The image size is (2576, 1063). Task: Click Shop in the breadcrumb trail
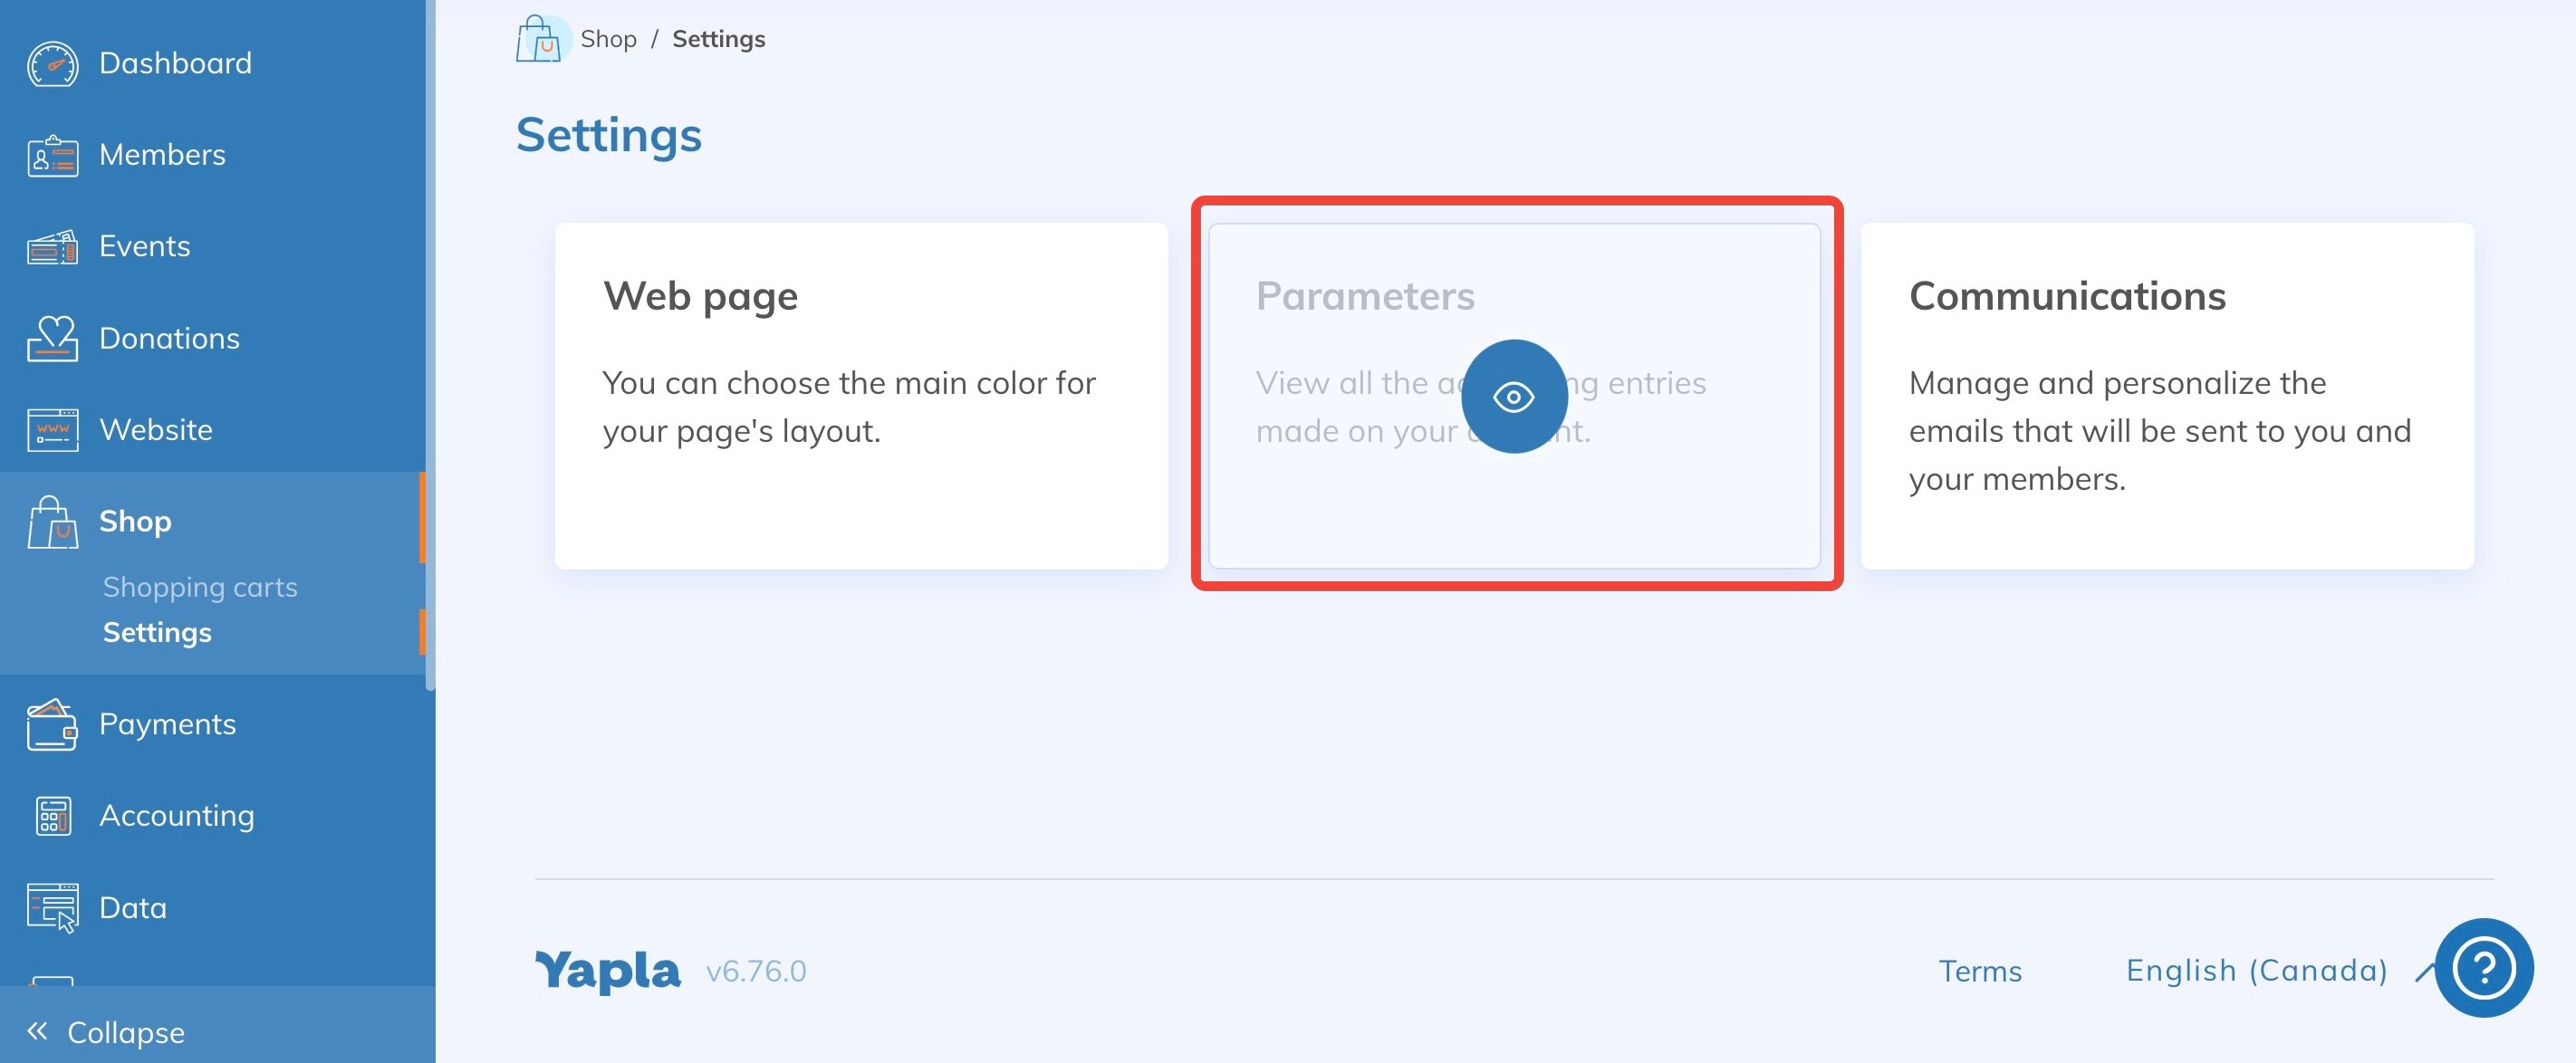[x=610, y=38]
